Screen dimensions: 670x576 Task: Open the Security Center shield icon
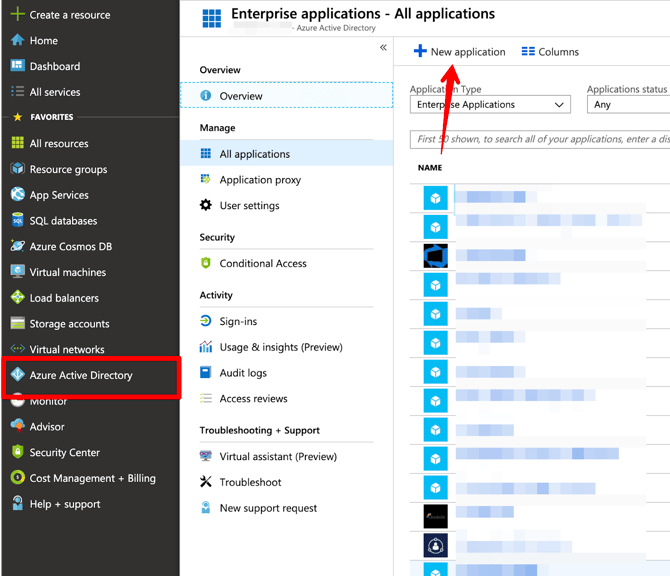(x=17, y=452)
